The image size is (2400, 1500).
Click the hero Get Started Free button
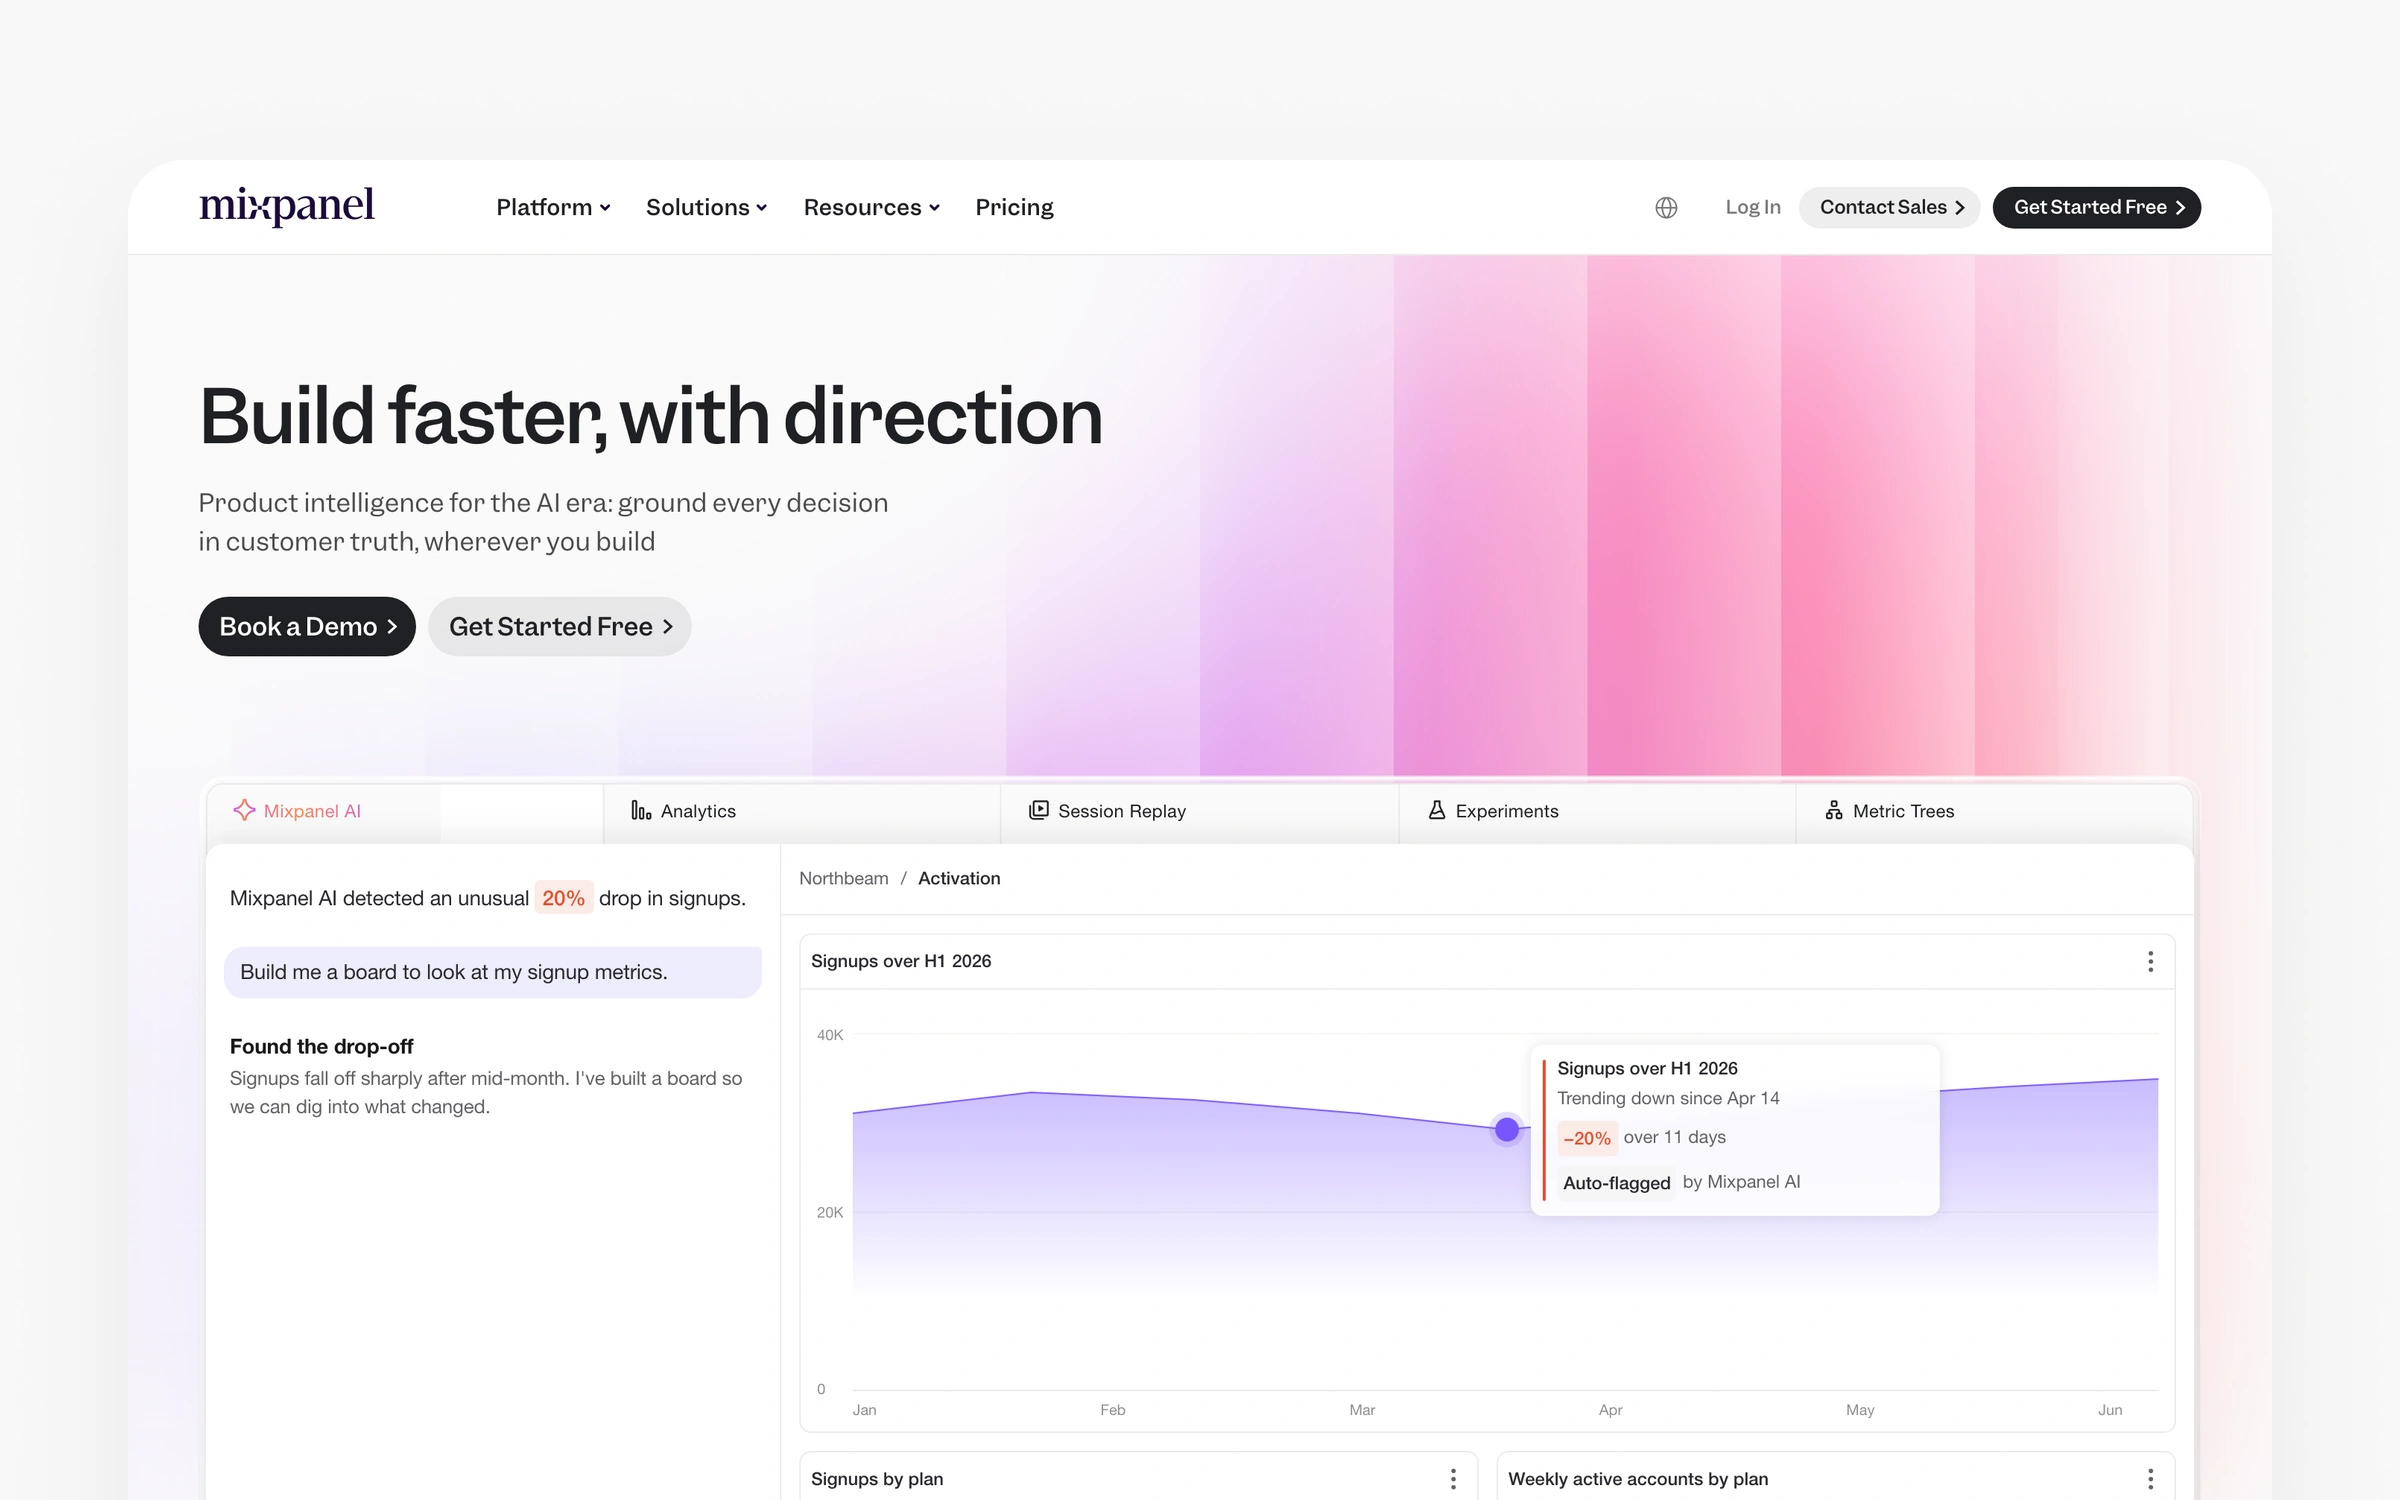point(560,626)
